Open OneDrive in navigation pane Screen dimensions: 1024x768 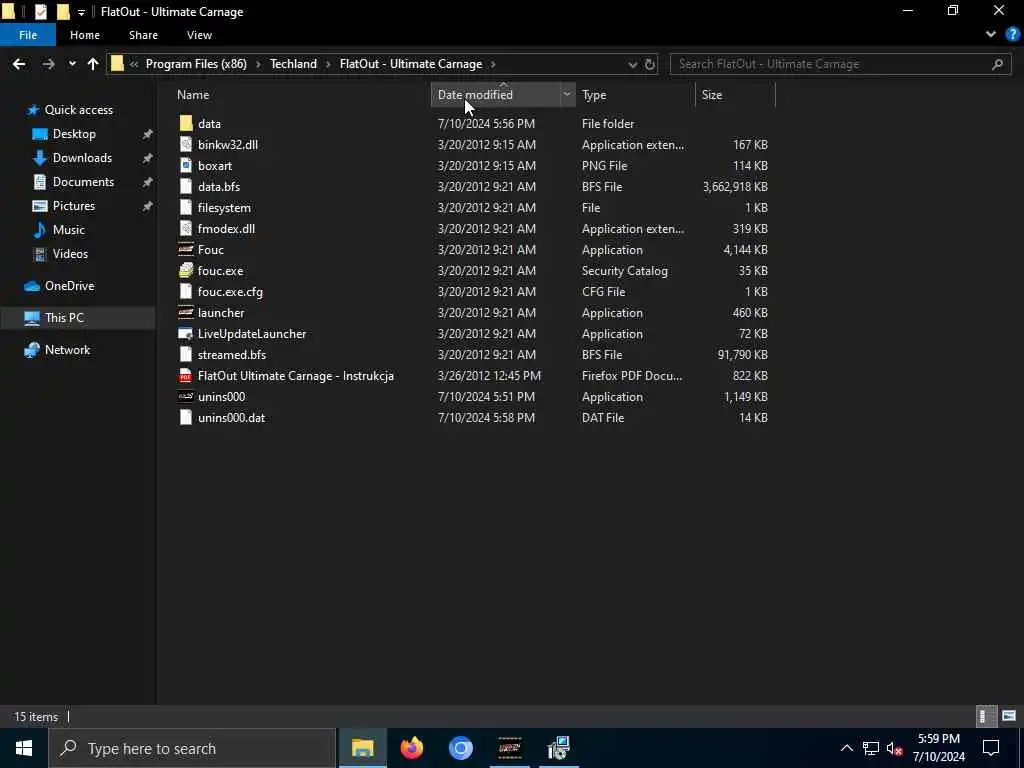(69, 286)
